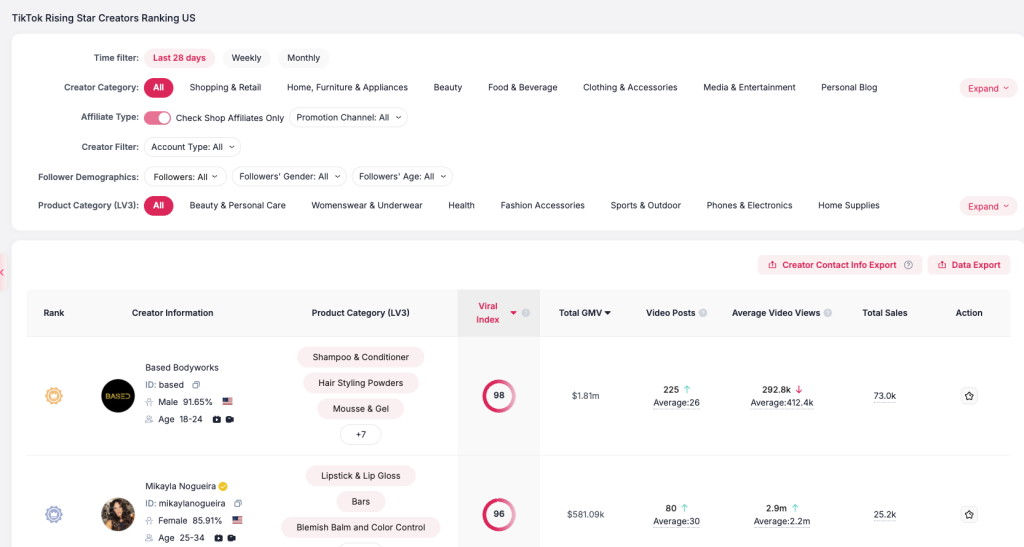Click the Viral Index info icon

(526, 313)
